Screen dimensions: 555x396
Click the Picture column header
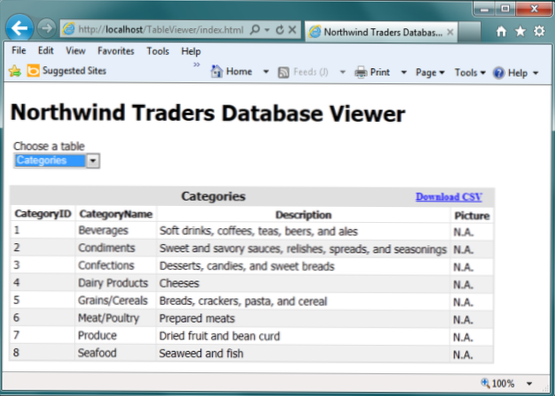(472, 216)
